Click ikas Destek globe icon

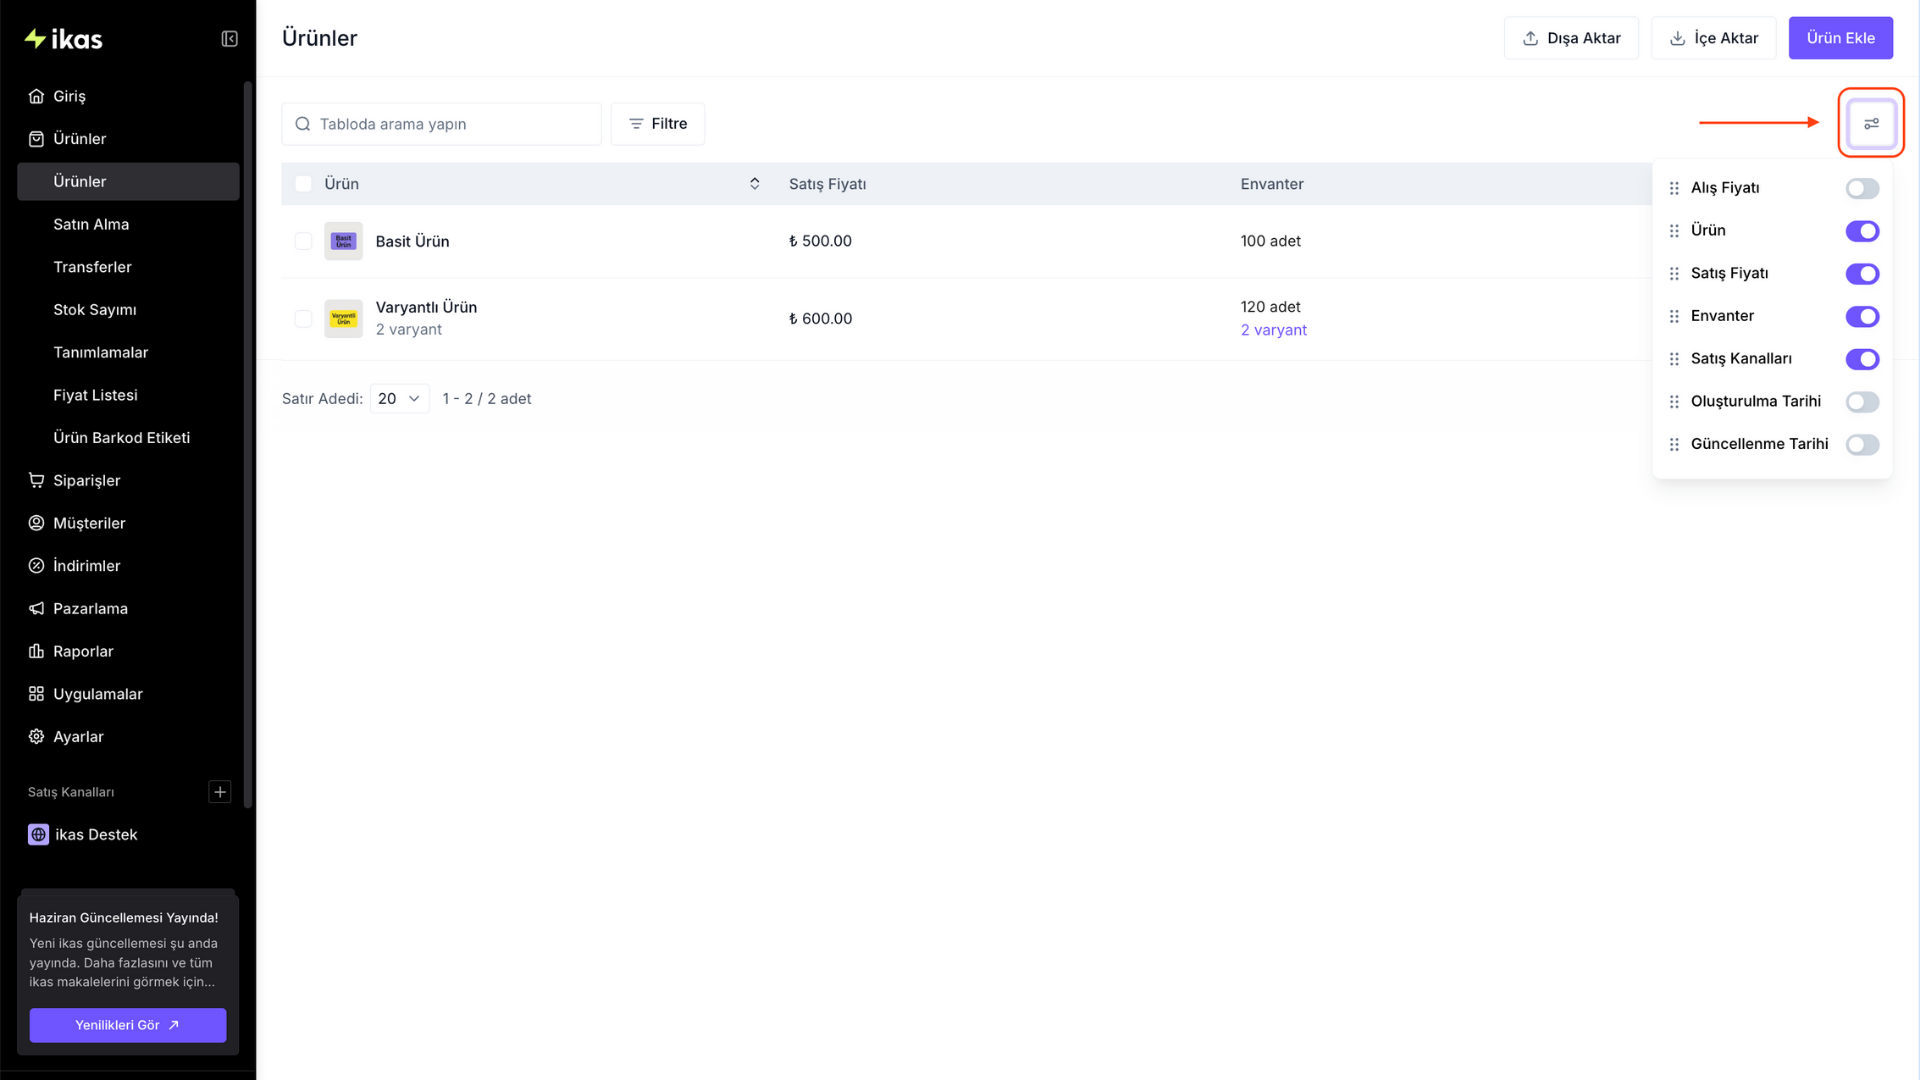click(x=38, y=835)
